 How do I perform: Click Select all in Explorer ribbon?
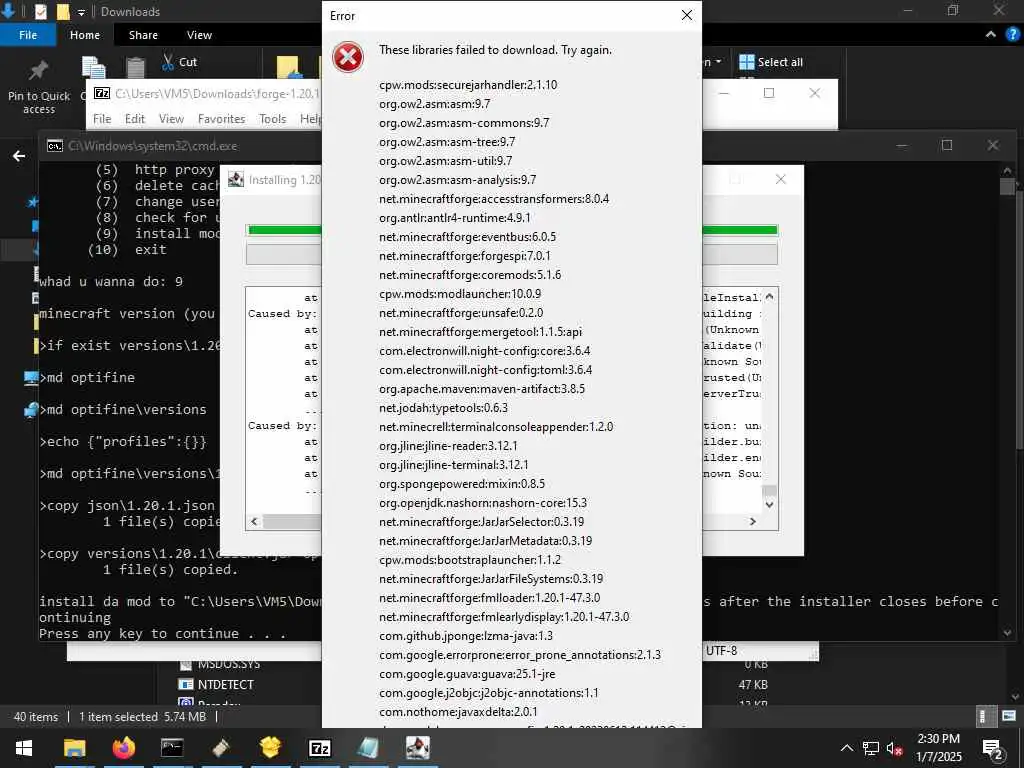[x=771, y=62]
